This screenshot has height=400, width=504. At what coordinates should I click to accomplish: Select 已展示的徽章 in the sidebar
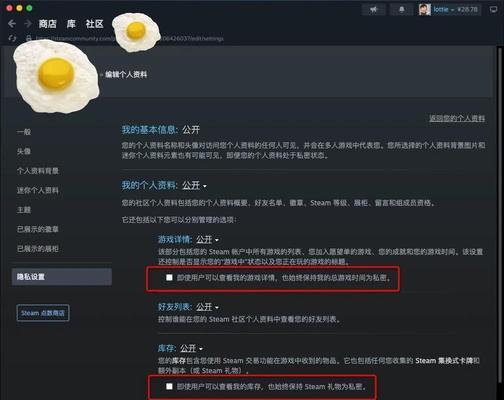click(x=38, y=229)
